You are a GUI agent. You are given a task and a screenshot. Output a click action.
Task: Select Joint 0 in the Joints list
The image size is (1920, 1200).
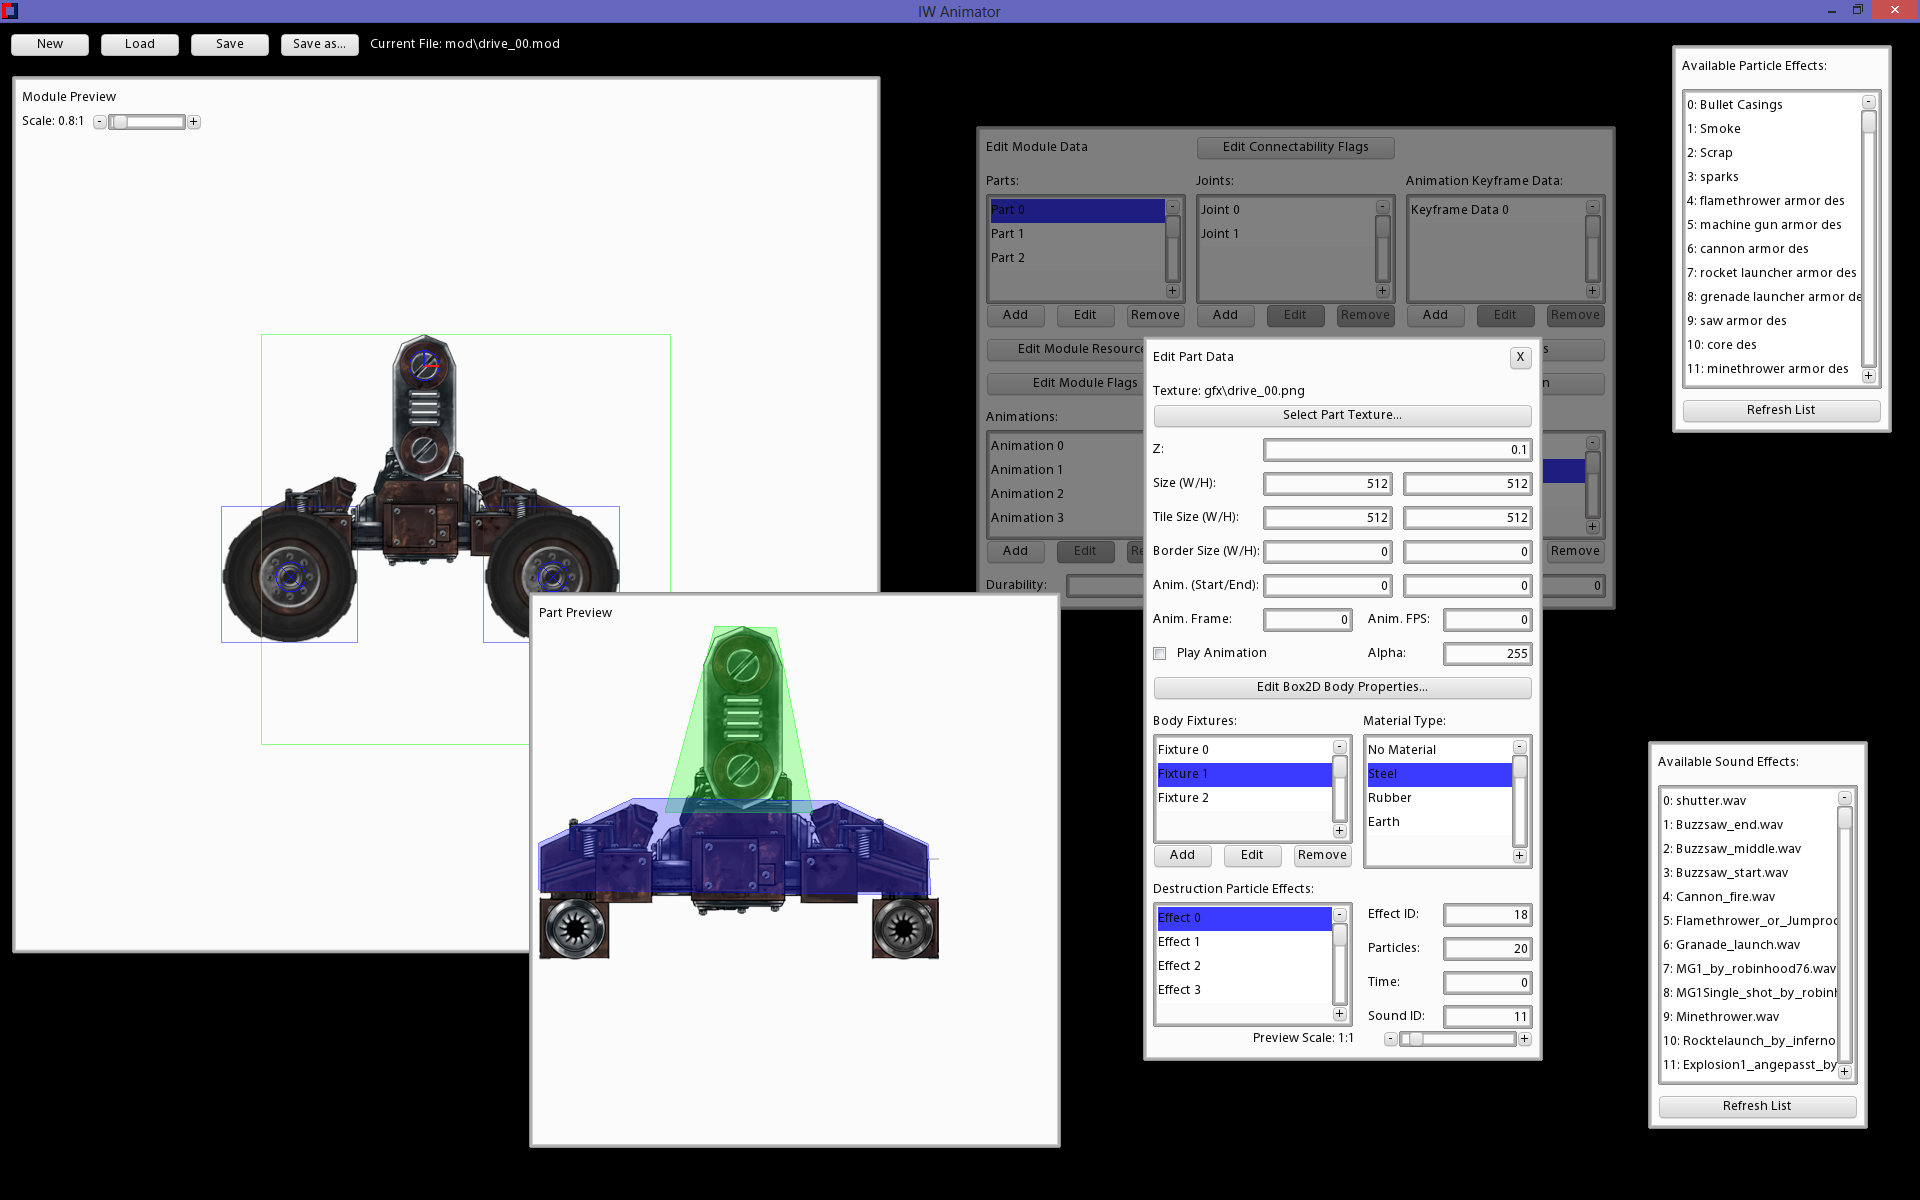pos(1221,209)
